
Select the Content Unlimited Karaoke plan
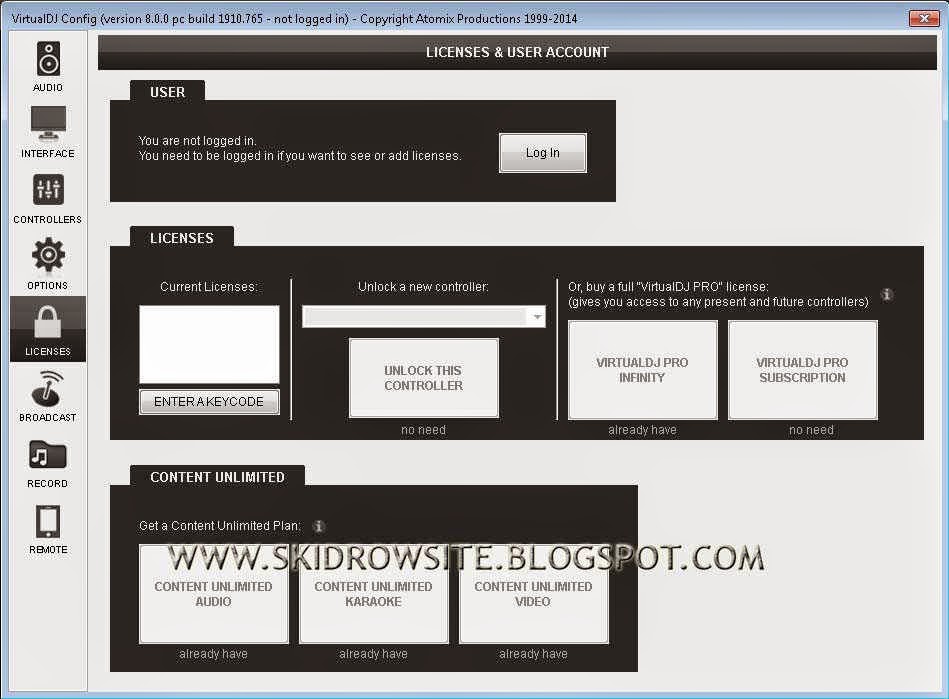pyautogui.click(x=373, y=594)
